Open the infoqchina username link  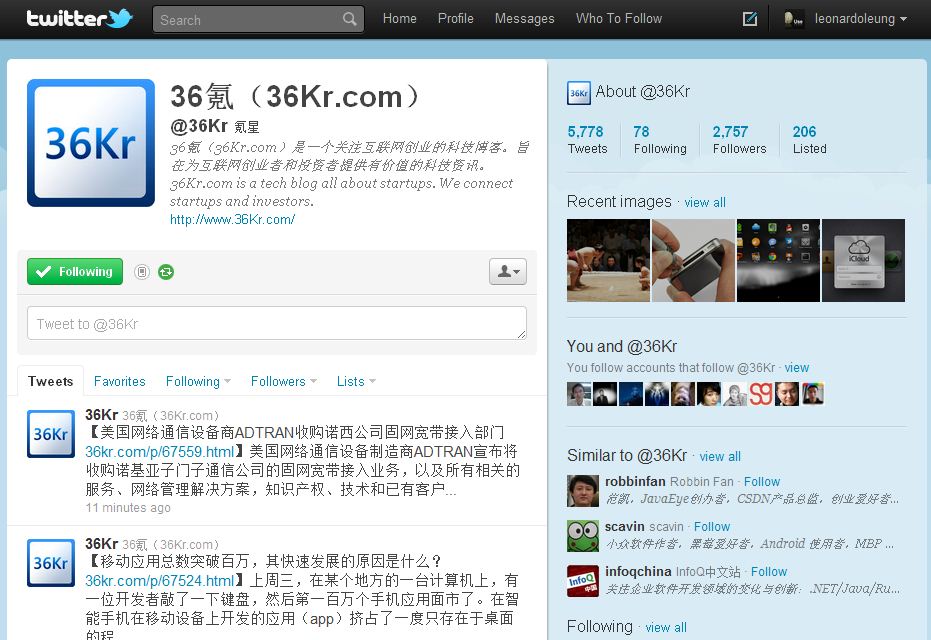click(638, 572)
